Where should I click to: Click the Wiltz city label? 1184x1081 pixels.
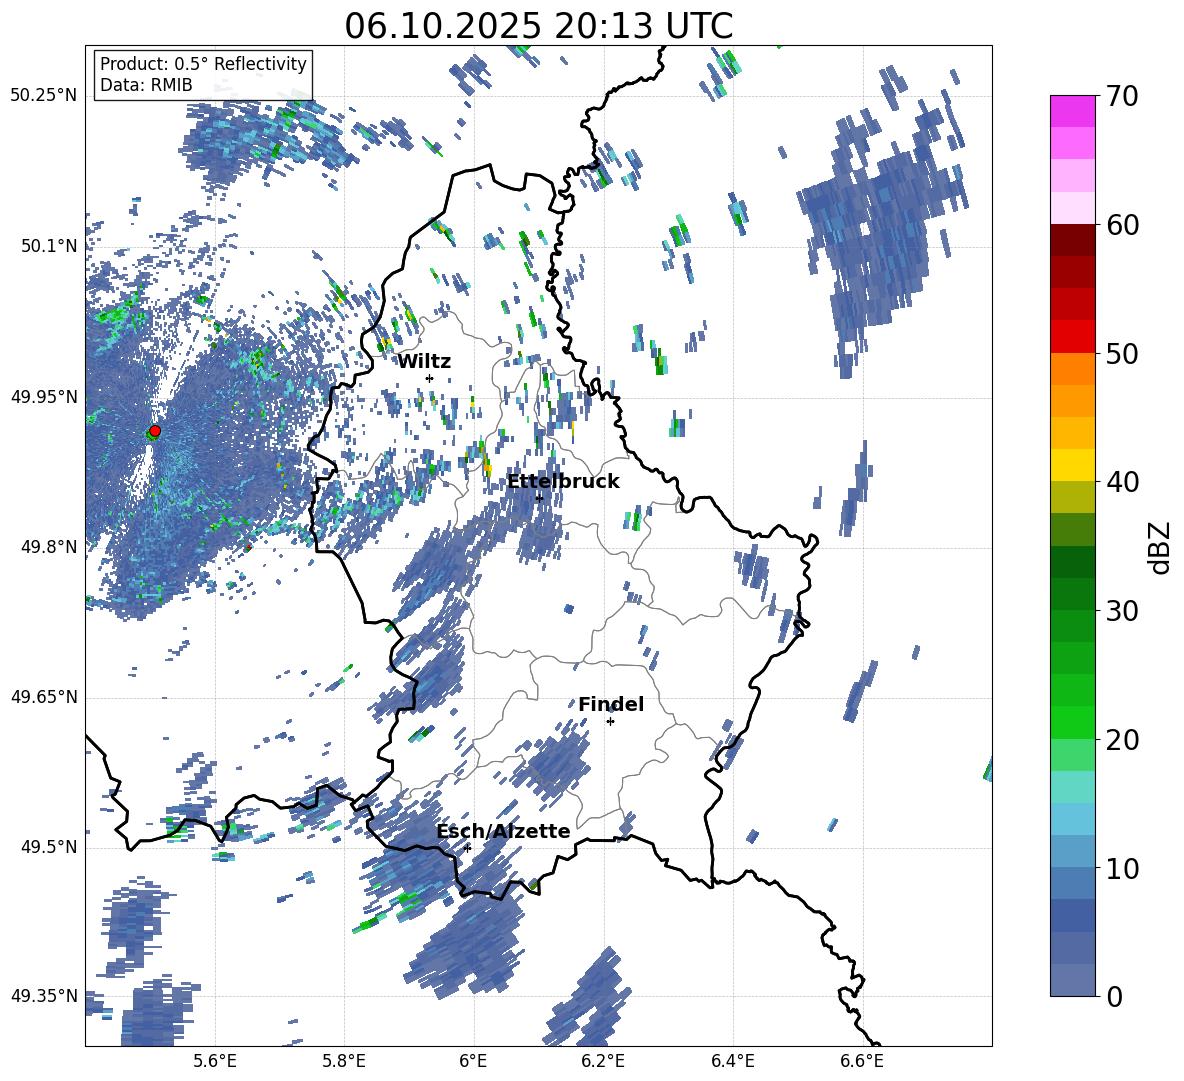pos(424,362)
